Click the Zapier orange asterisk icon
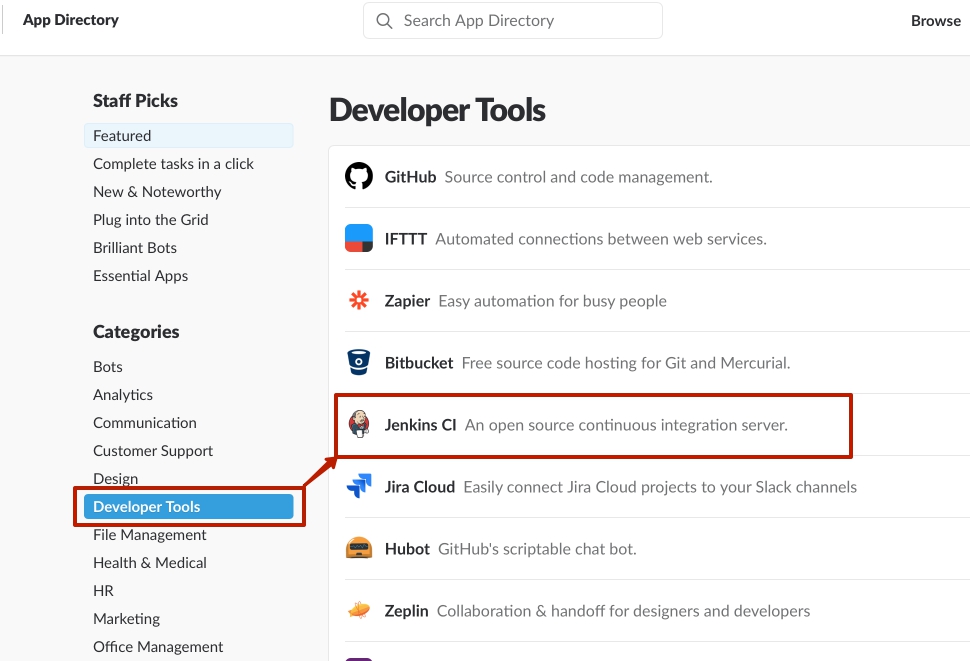Viewport: 970px width, 661px height. 359,301
